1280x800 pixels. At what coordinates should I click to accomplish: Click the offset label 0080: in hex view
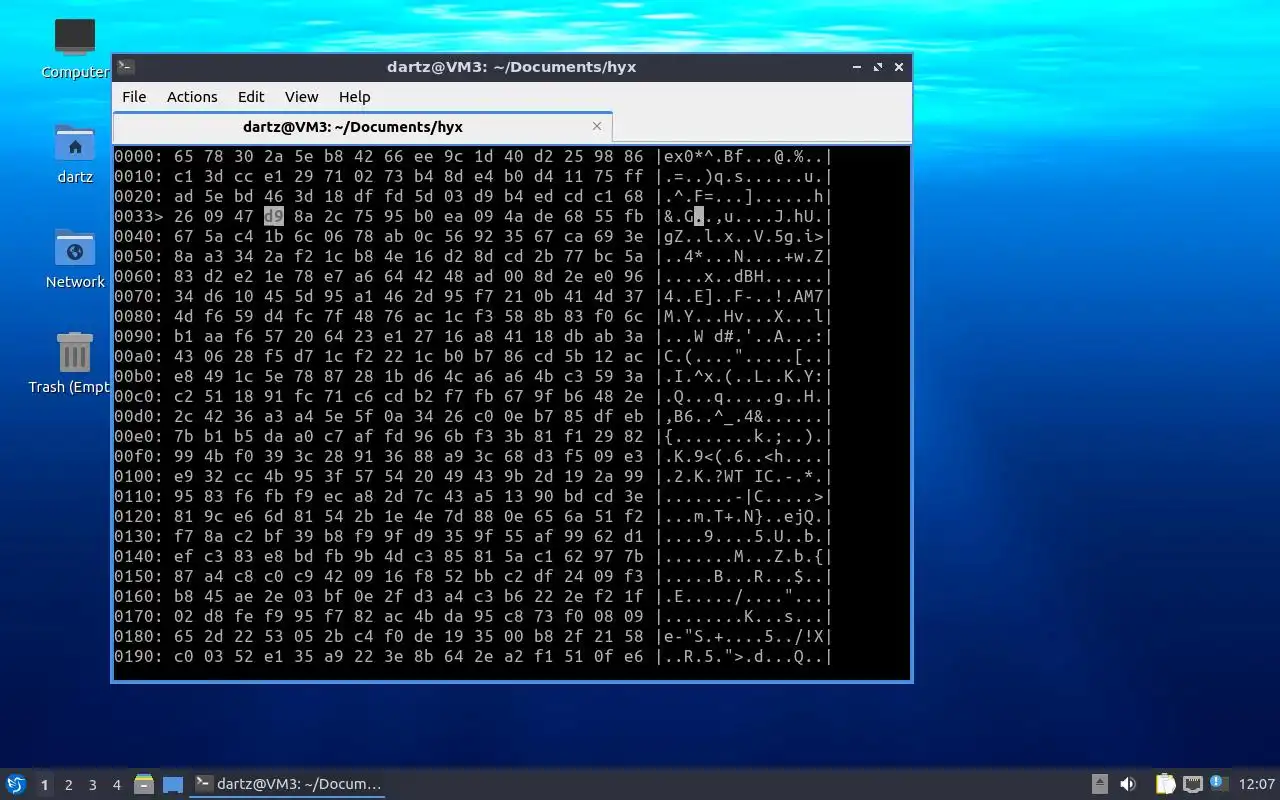point(139,316)
